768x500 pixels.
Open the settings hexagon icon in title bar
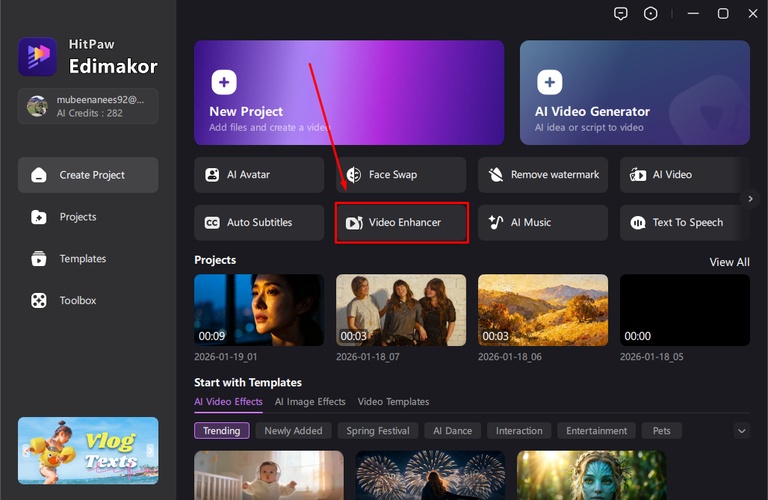point(650,13)
